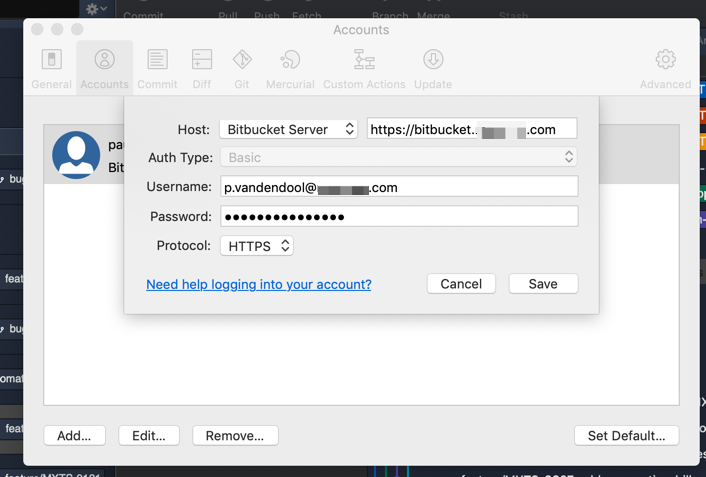This screenshot has height=477, width=706.
Task: Open the Host type dropdown
Action: click(289, 129)
